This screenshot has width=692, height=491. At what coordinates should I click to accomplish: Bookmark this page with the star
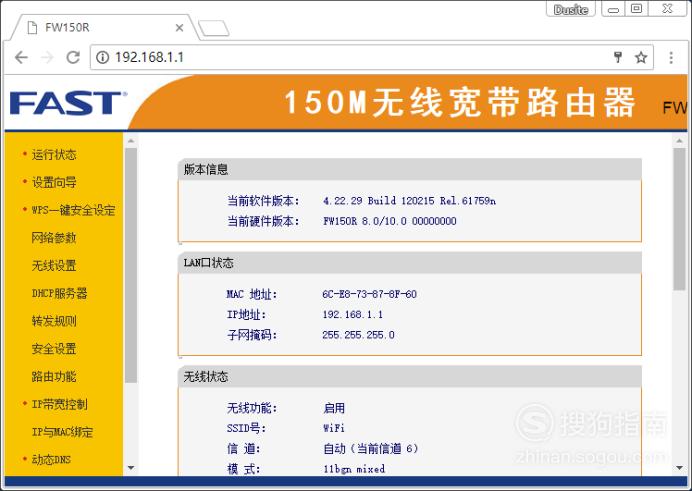click(641, 57)
